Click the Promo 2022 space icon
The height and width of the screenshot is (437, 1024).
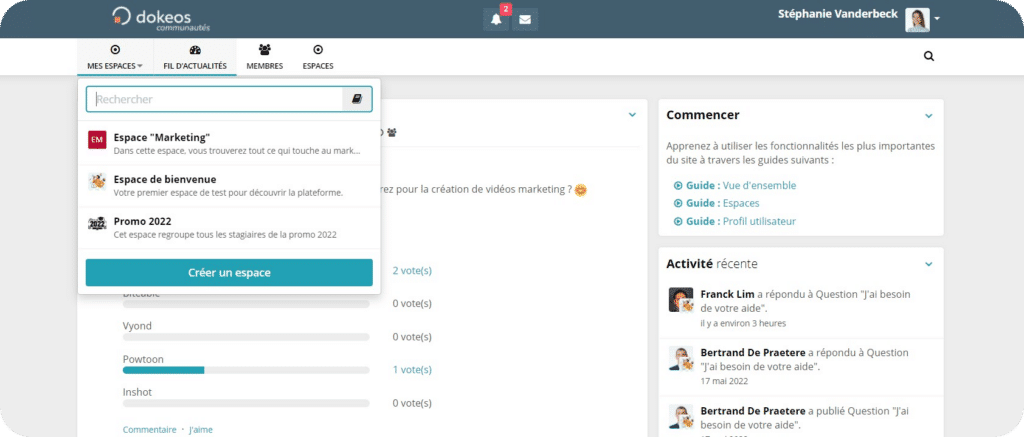(97, 224)
